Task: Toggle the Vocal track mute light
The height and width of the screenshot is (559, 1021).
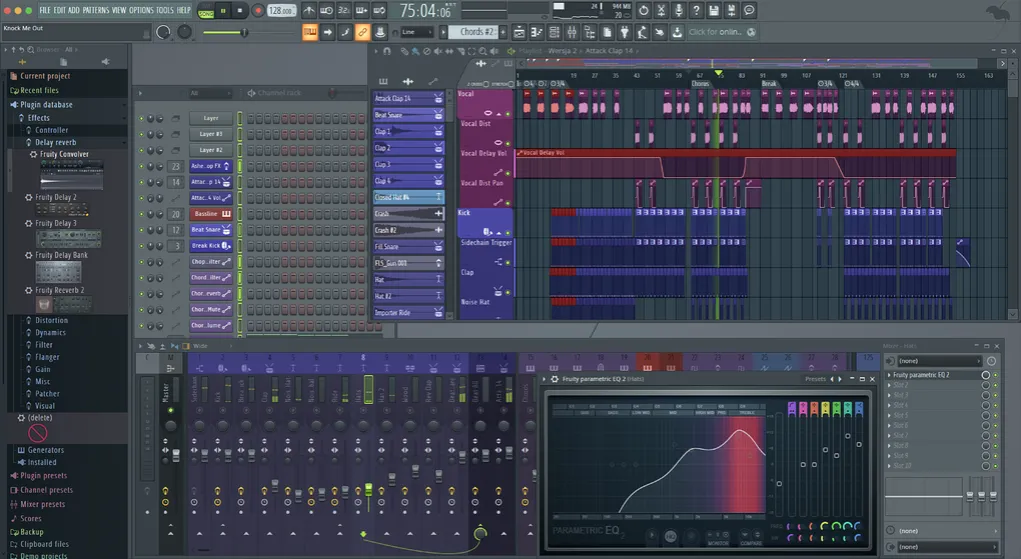Action: (x=507, y=114)
